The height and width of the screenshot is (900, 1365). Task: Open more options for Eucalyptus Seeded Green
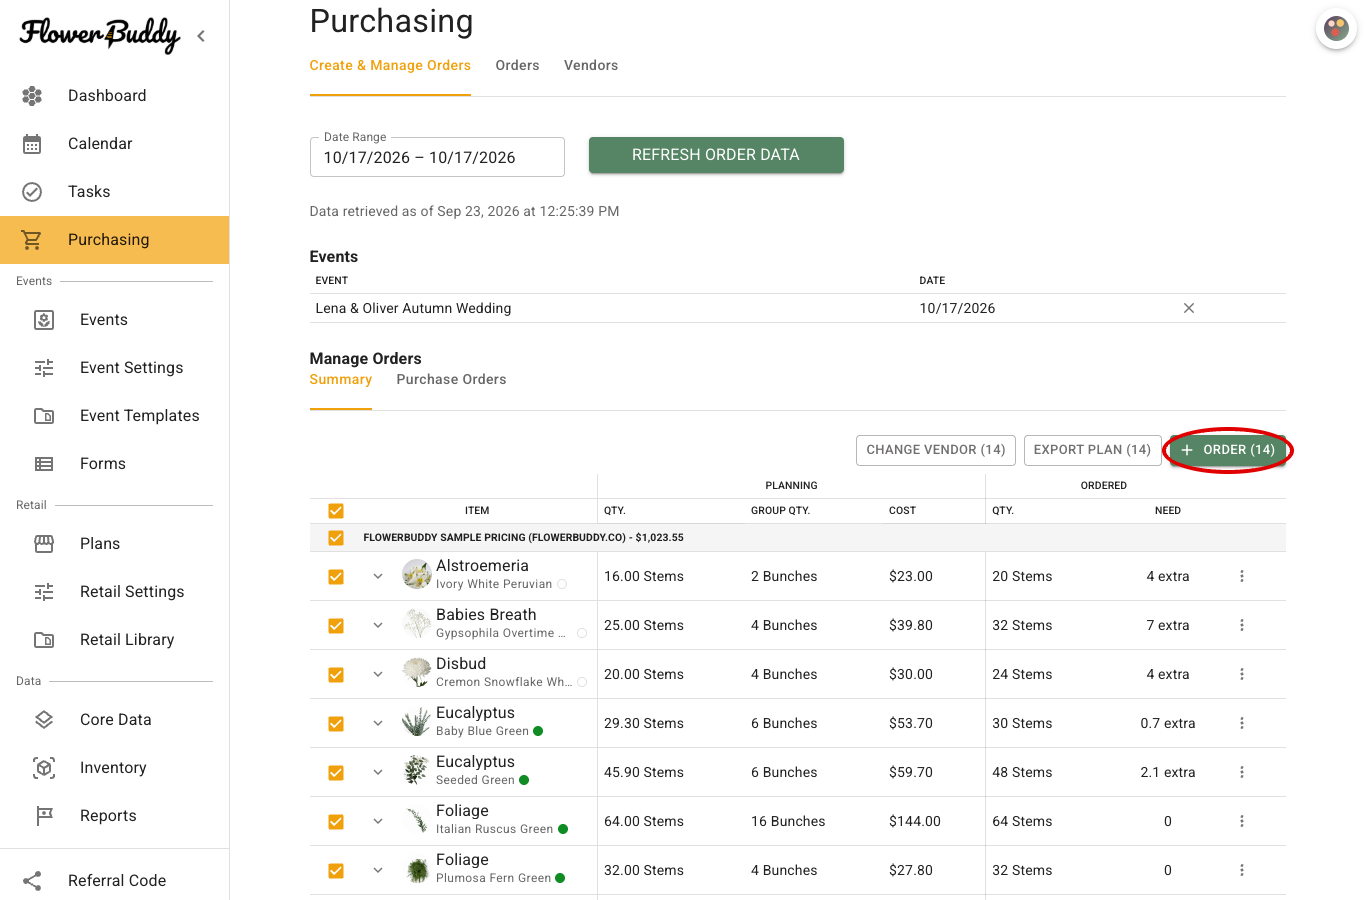pyautogui.click(x=1242, y=772)
